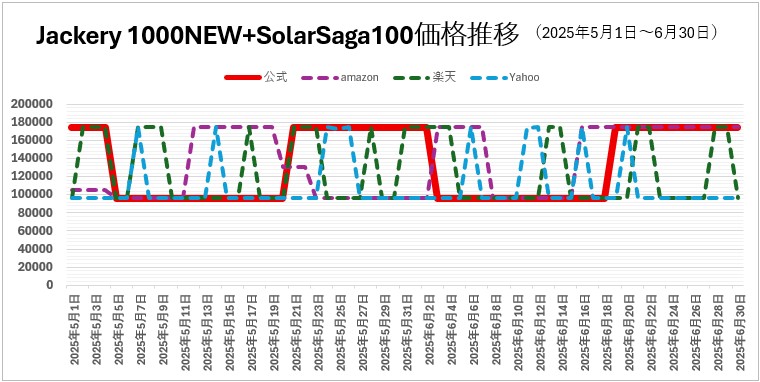This screenshot has width=760, height=382.
Task: Click the 80000 y-axis label
Action: [35, 213]
